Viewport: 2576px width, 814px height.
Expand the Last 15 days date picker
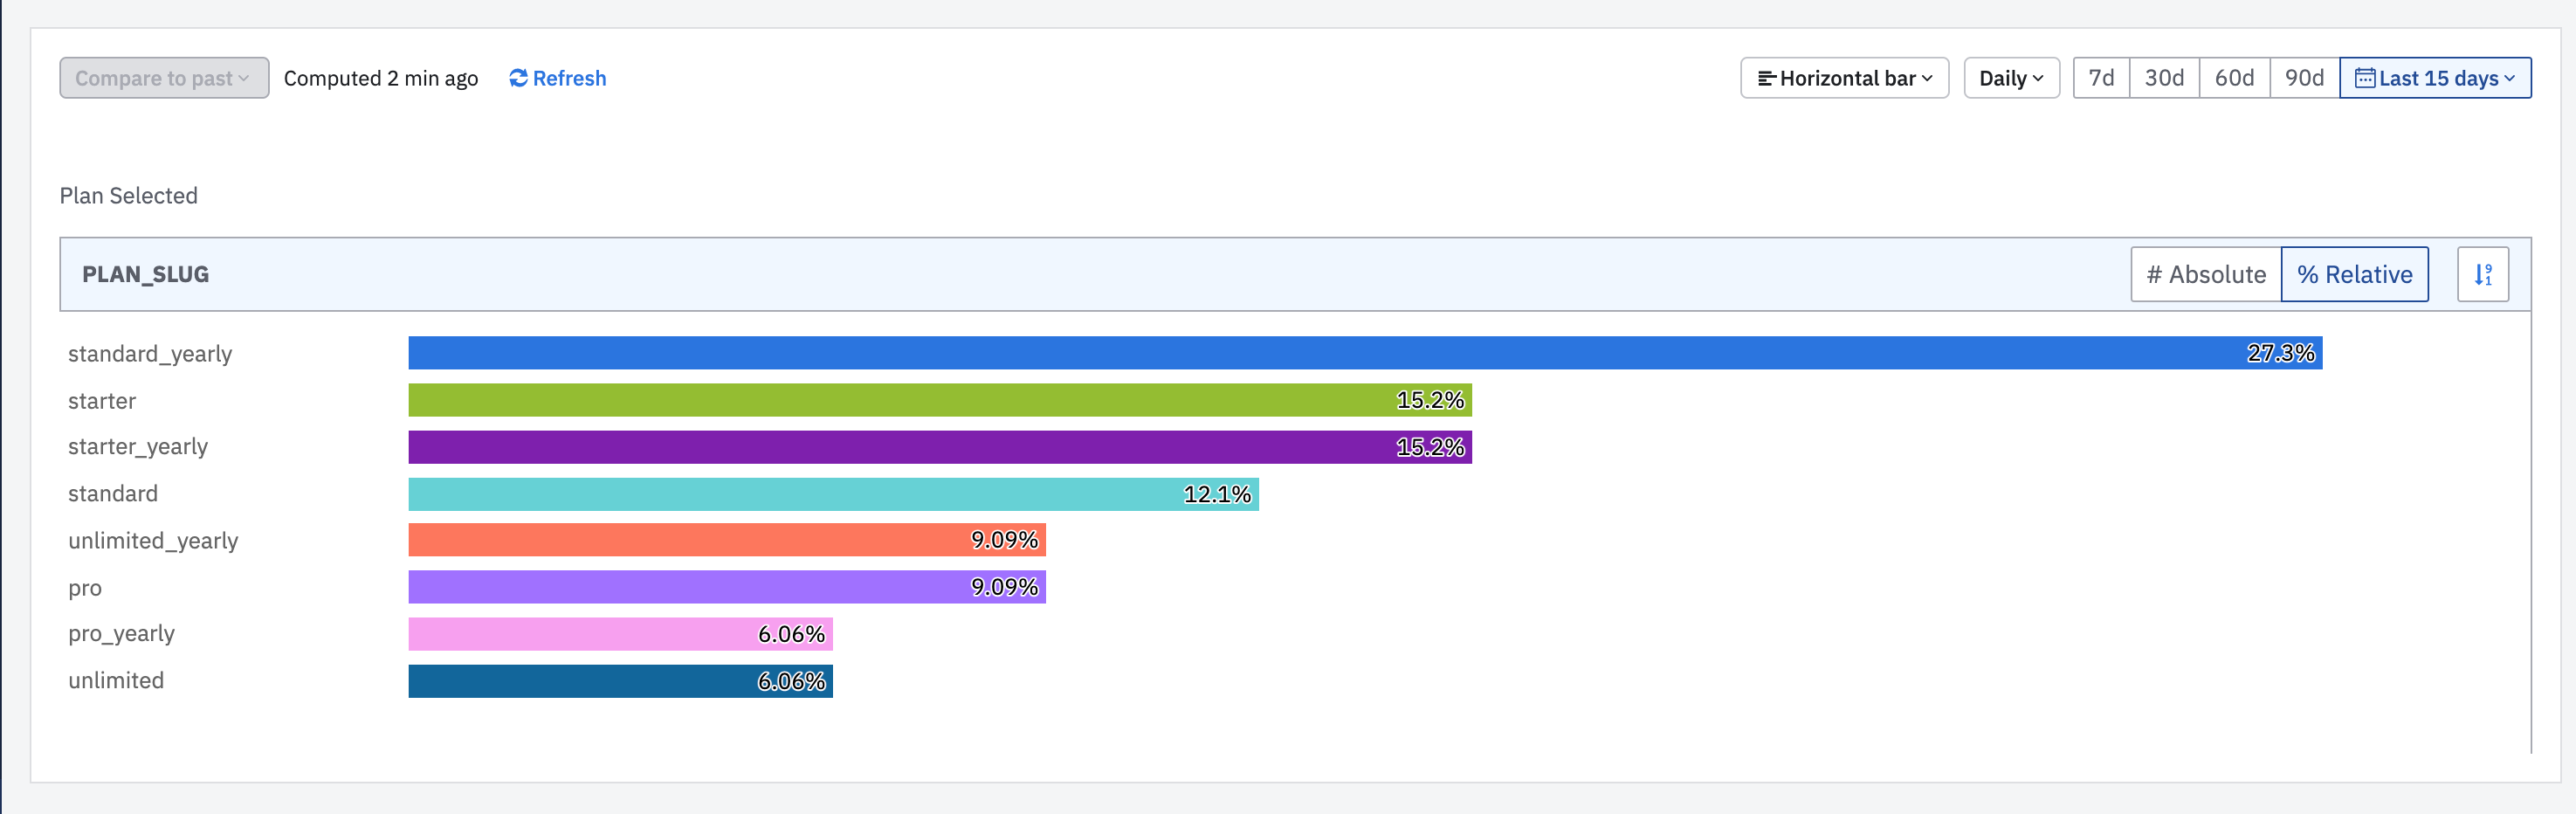click(x=2436, y=77)
